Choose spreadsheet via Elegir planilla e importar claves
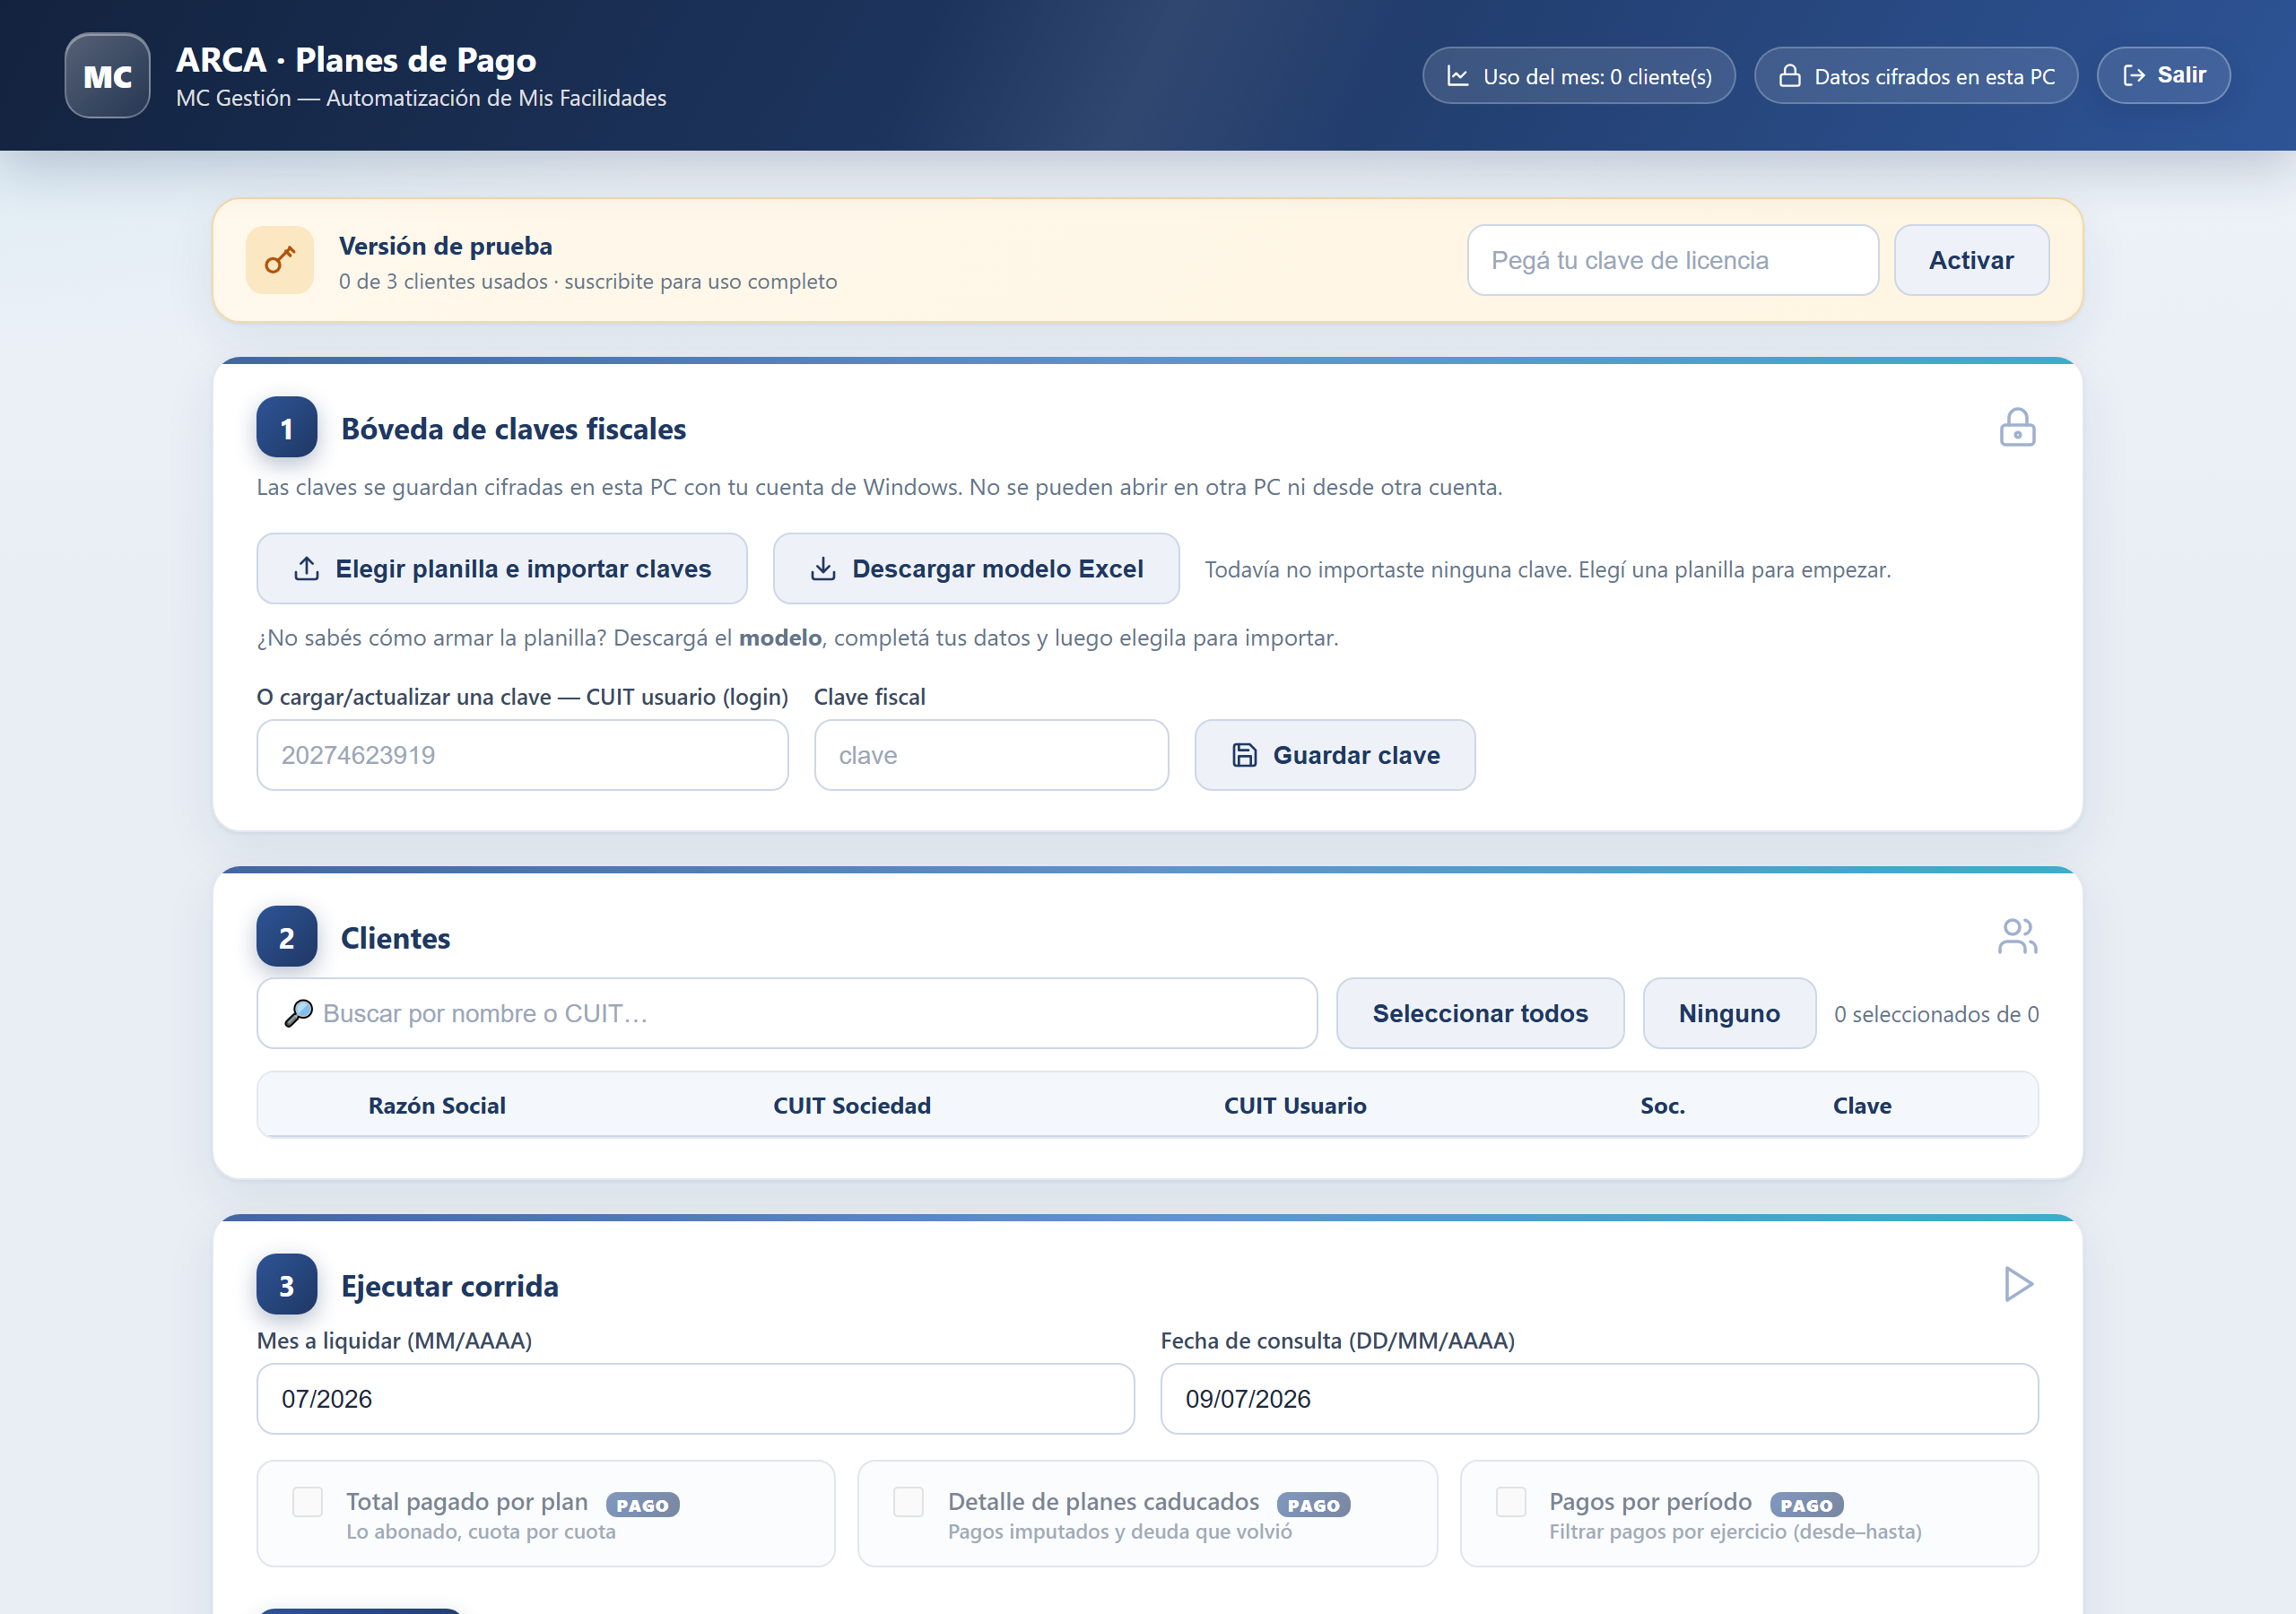 point(502,569)
